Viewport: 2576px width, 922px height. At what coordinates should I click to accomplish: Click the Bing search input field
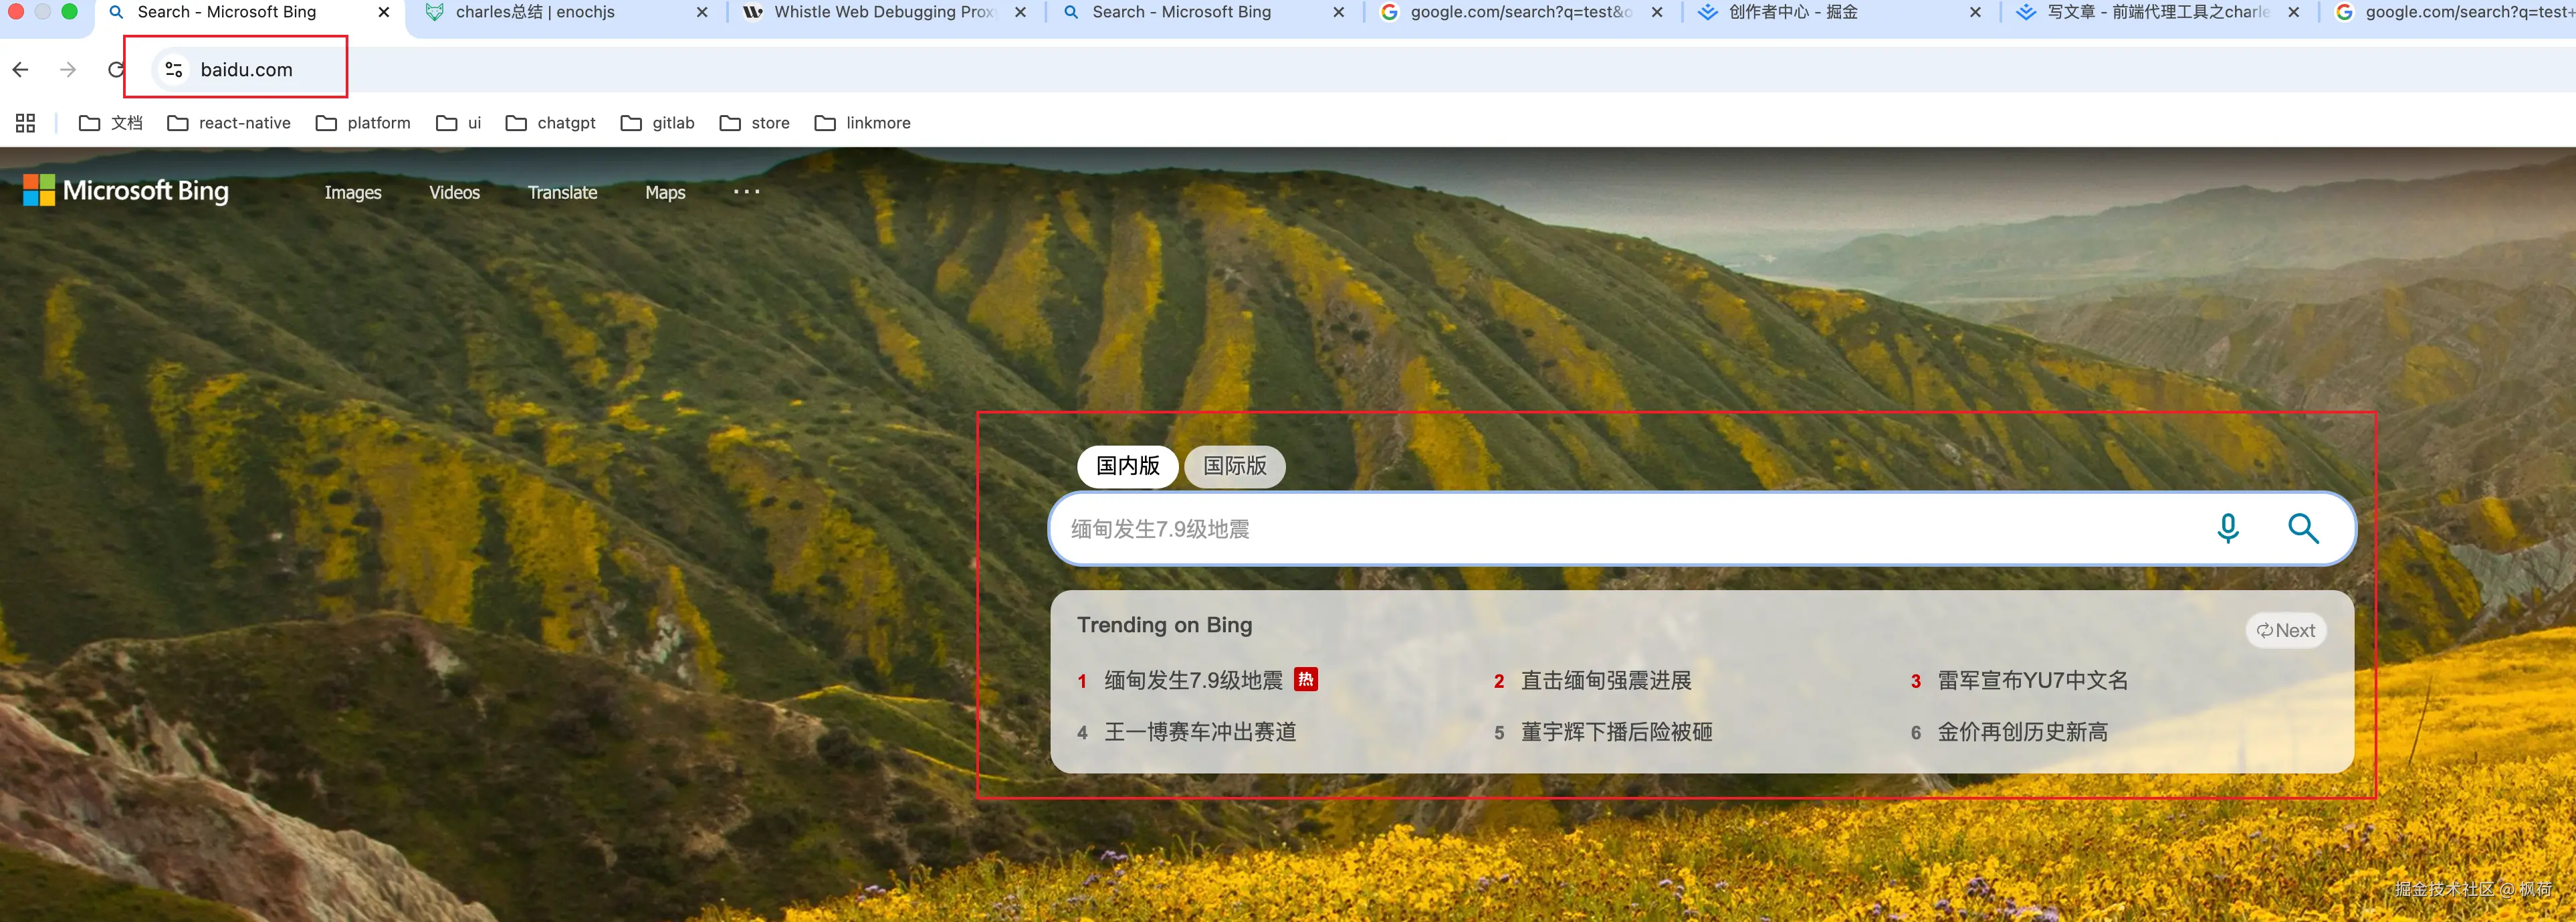point(1600,529)
